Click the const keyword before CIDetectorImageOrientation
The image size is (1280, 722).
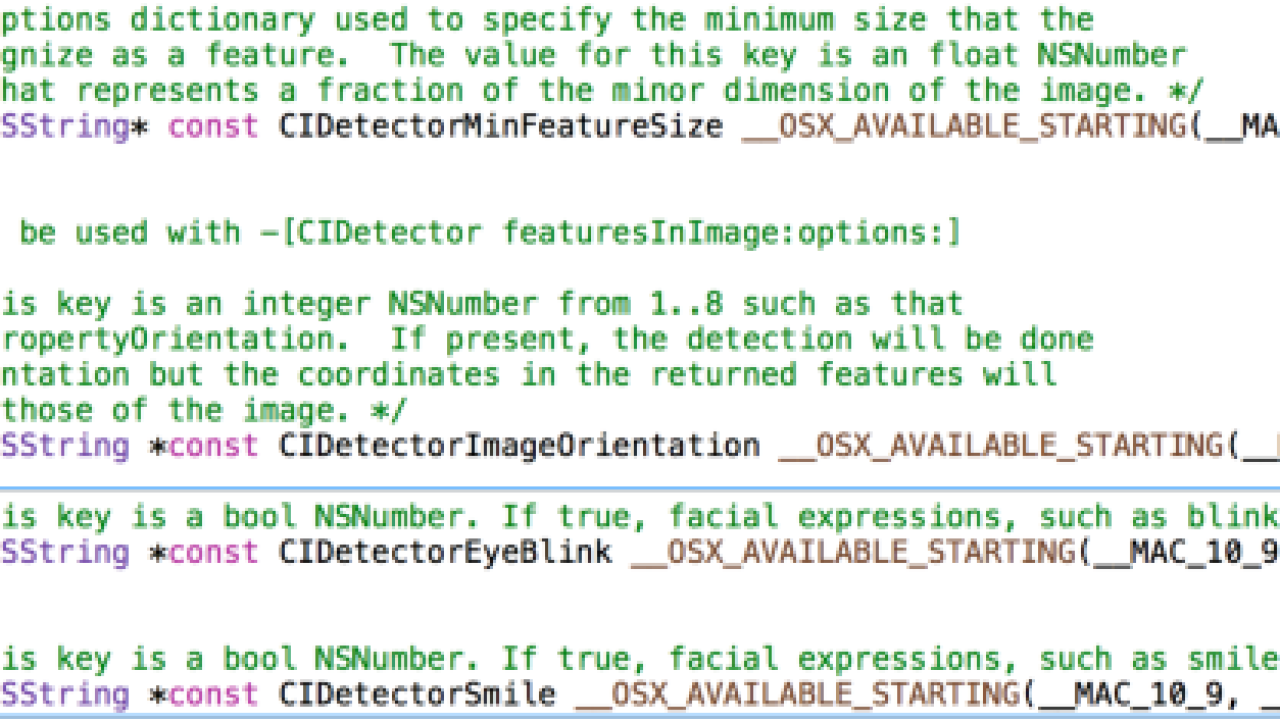(x=212, y=445)
